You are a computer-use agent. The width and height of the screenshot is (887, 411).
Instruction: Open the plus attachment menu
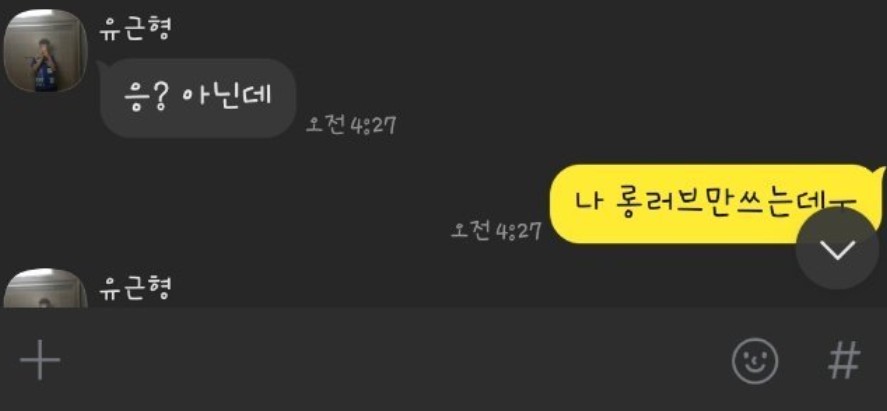40,360
